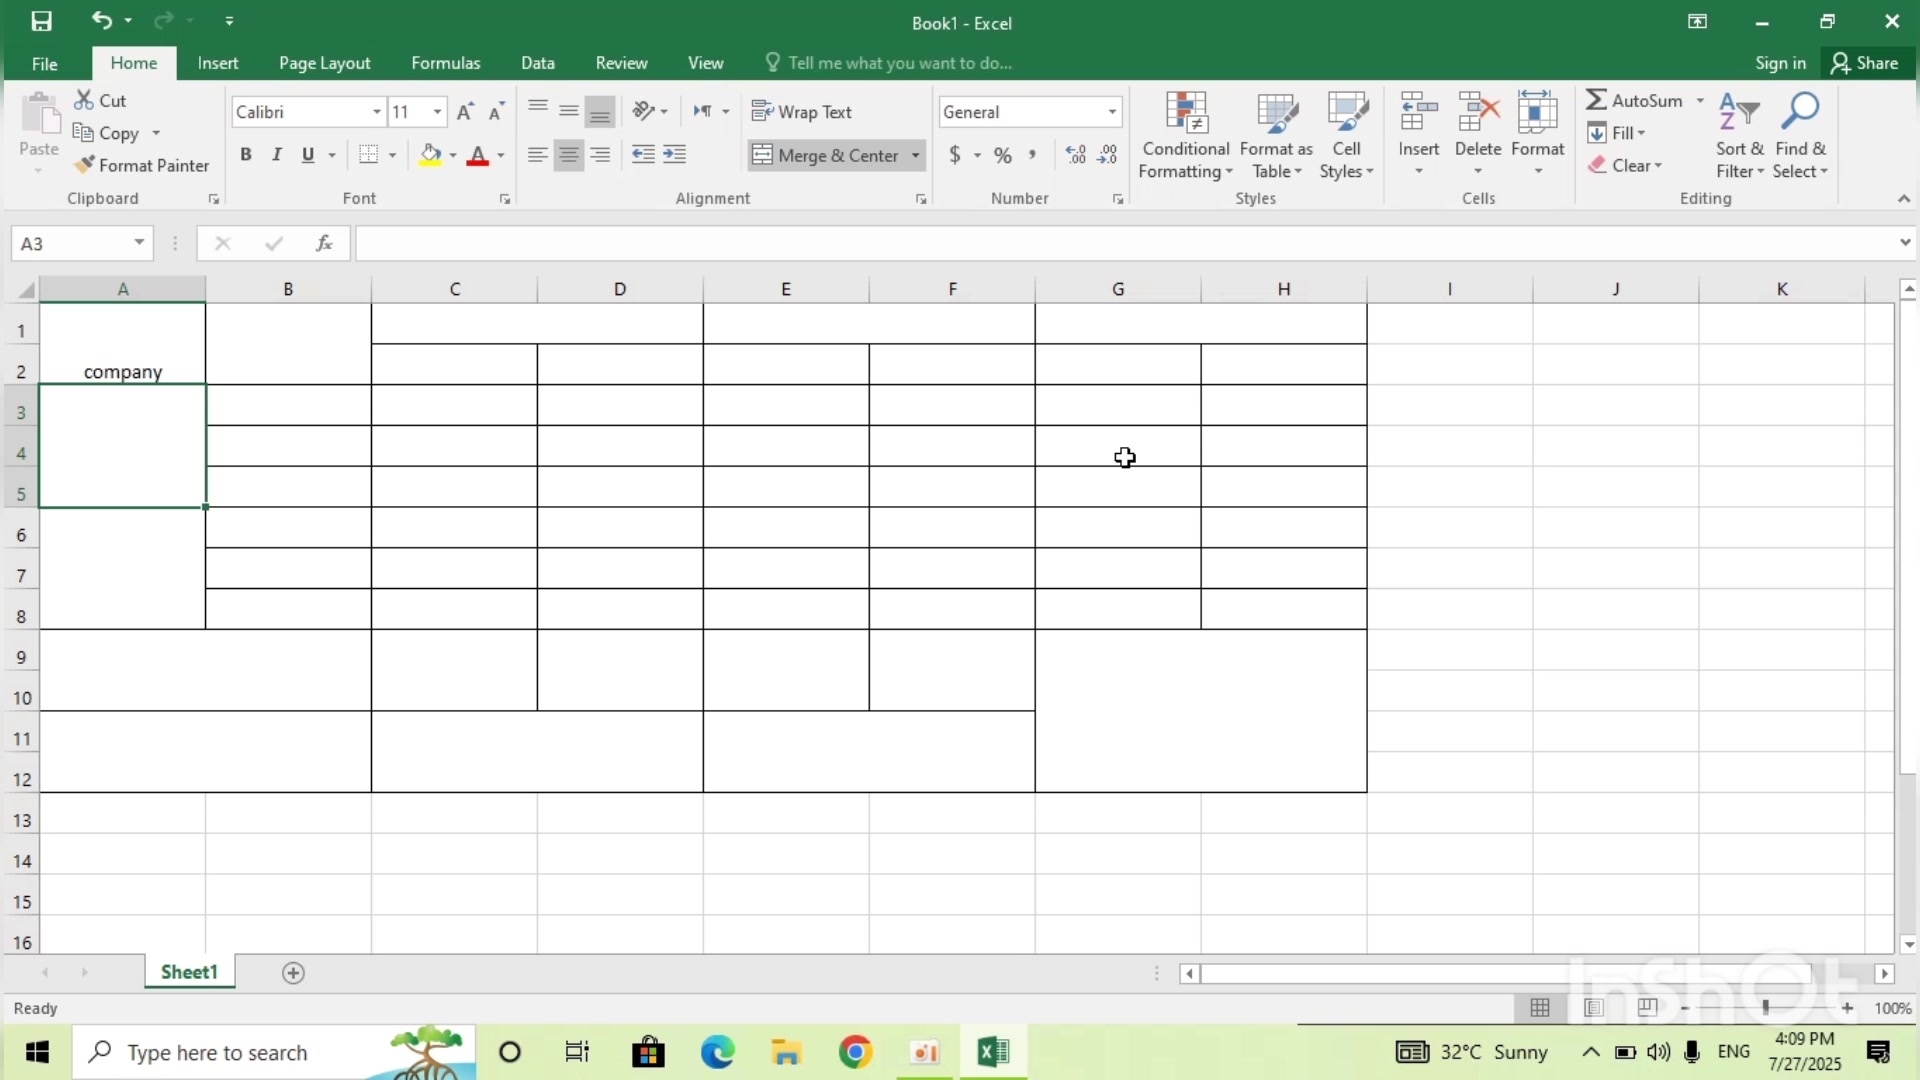This screenshot has width=1920, height=1080.
Task: Expand the General number format dropdown
Action: 1112,112
